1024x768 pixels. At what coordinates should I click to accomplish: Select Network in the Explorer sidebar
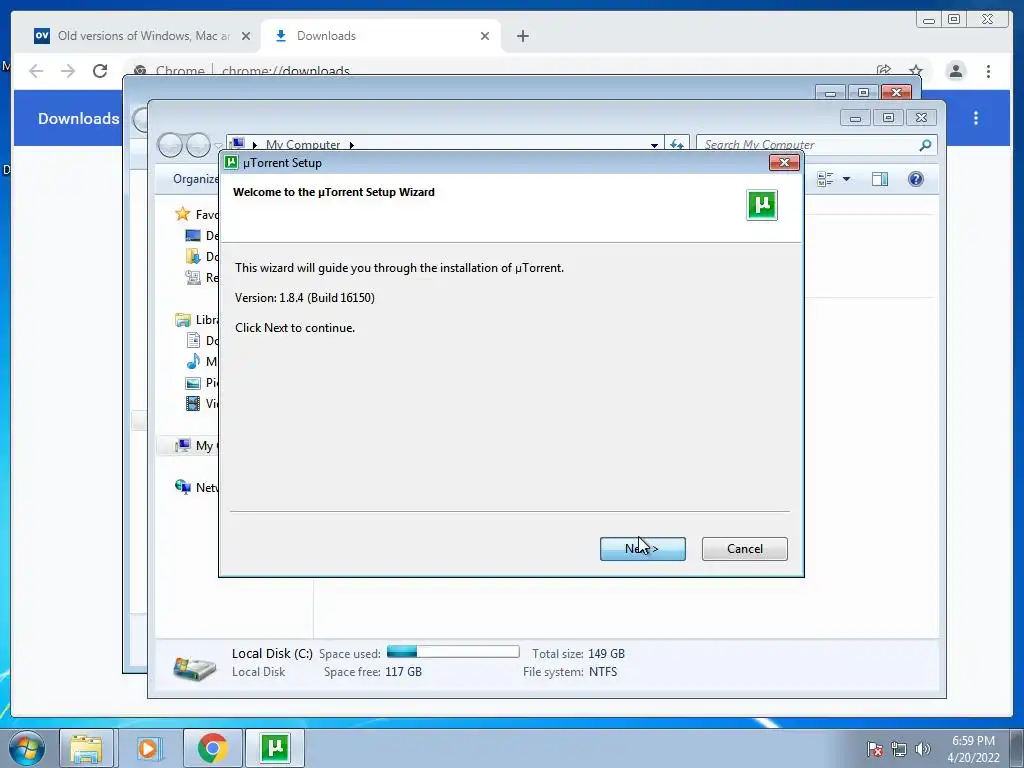coord(197,487)
